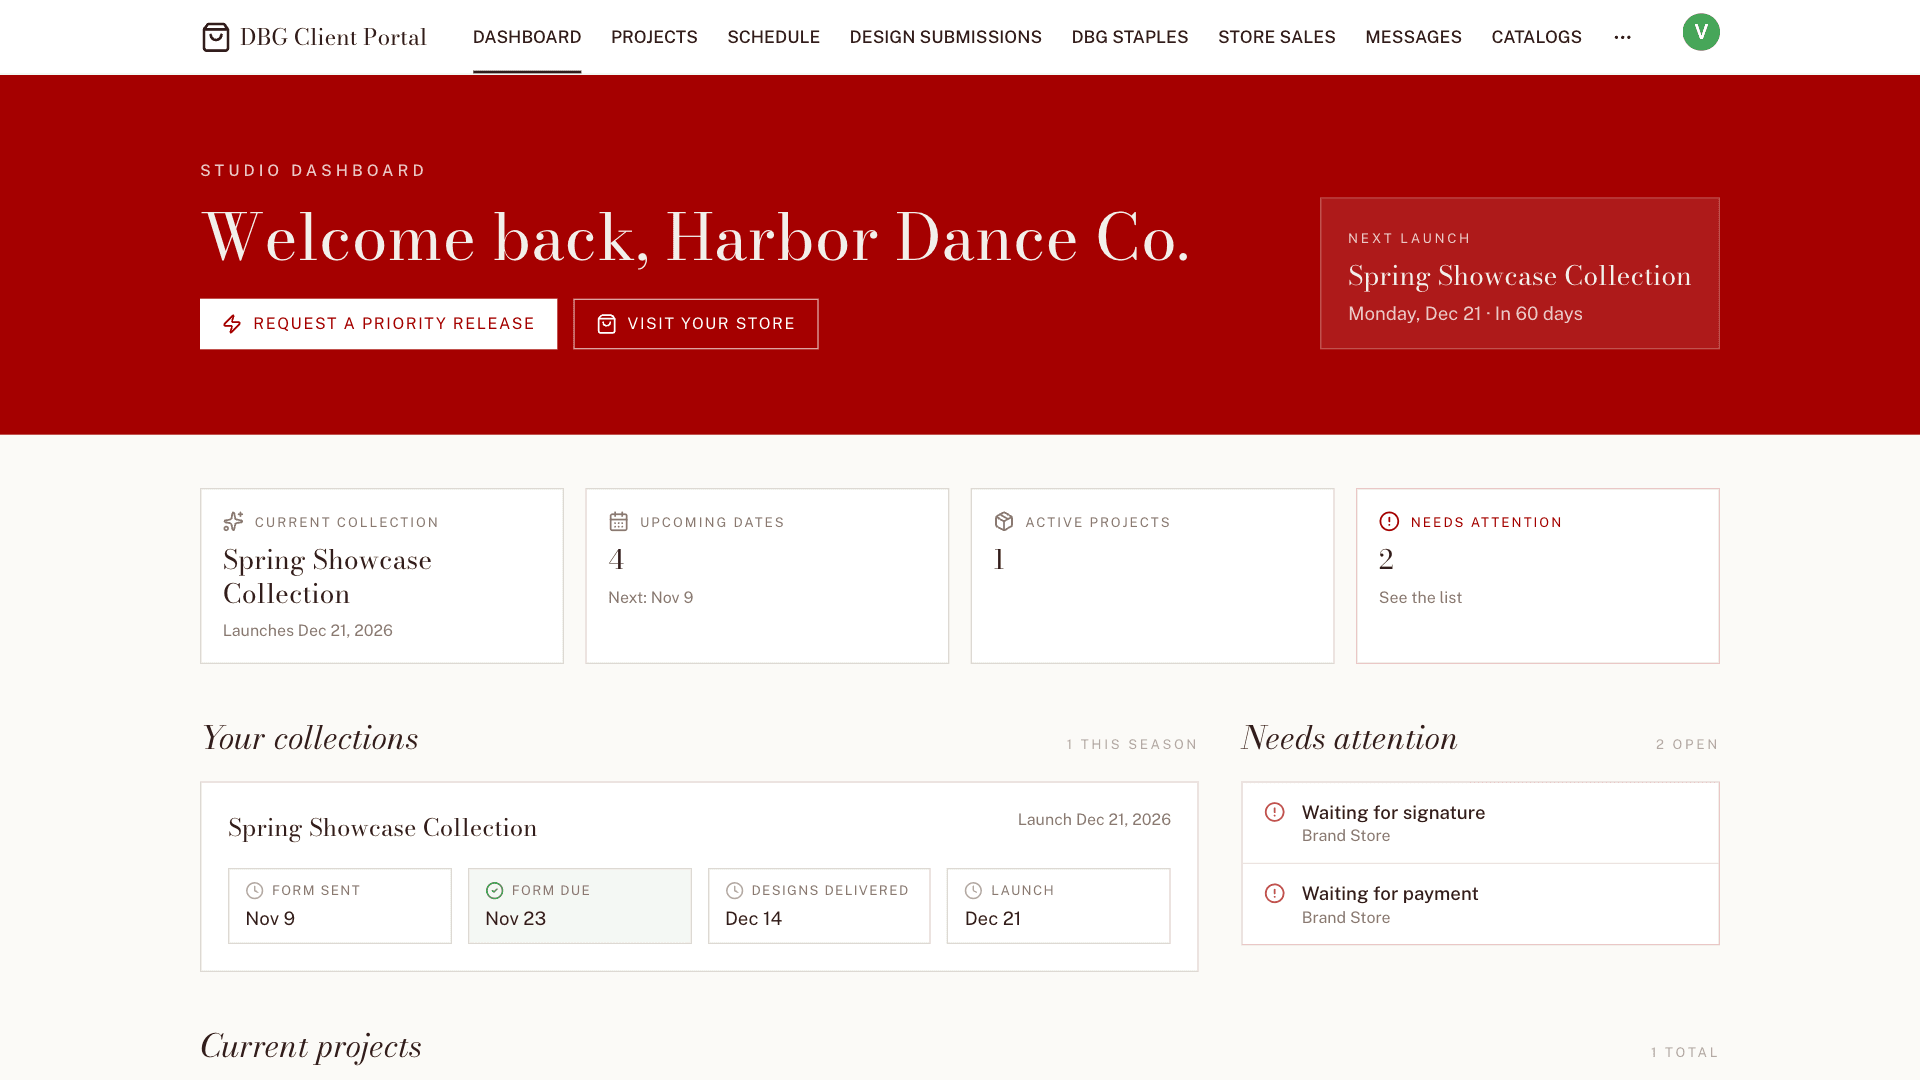Image resolution: width=1920 pixels, height=1080 pixels.
Task: Select the Designs Delivered Dec 14 milestone
Action: point(819,906)
